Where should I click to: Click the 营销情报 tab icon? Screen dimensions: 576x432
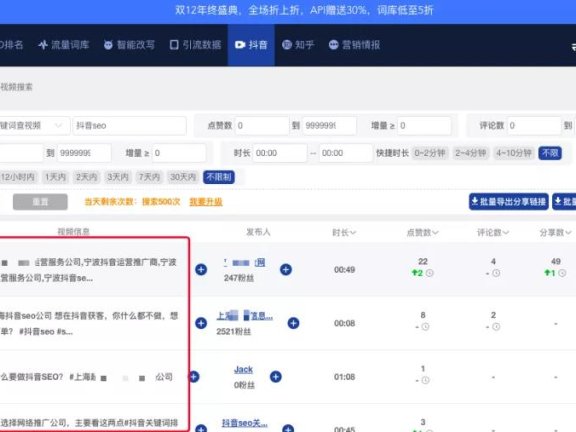tap(333, 45)
